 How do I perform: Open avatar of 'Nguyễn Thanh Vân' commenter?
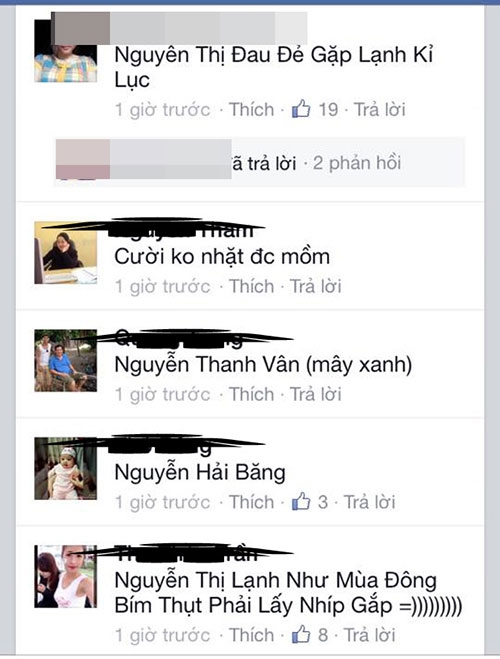pos(66,361)
